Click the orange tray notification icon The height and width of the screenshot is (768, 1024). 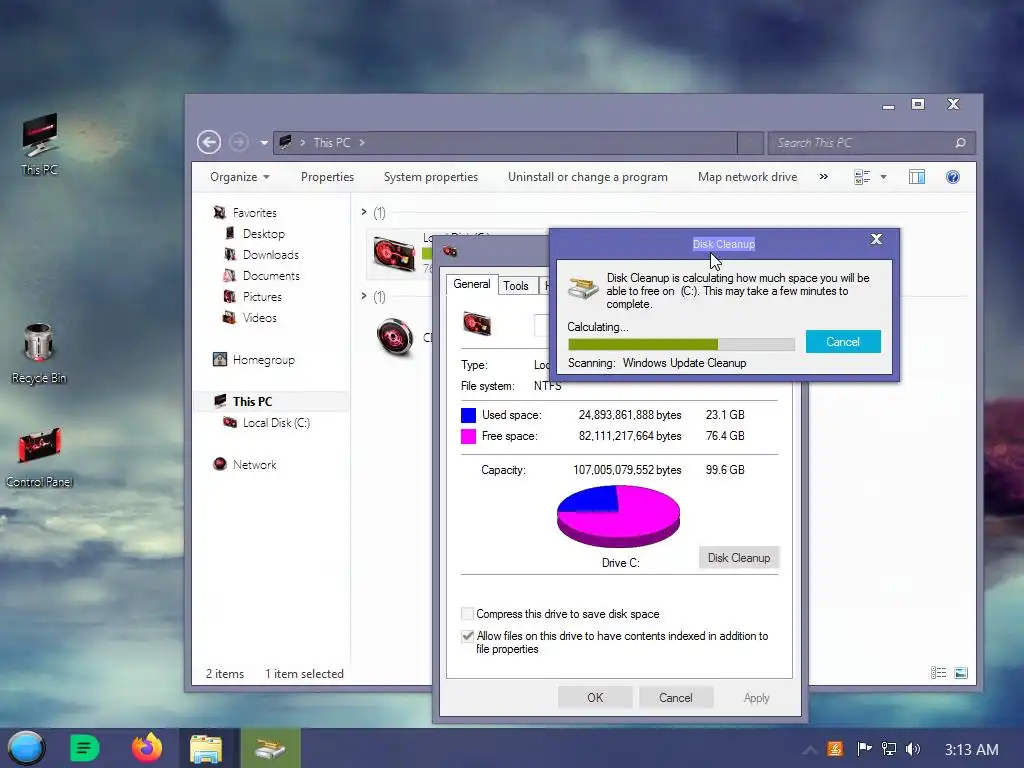pyautogui.click(x=835, y=749)
